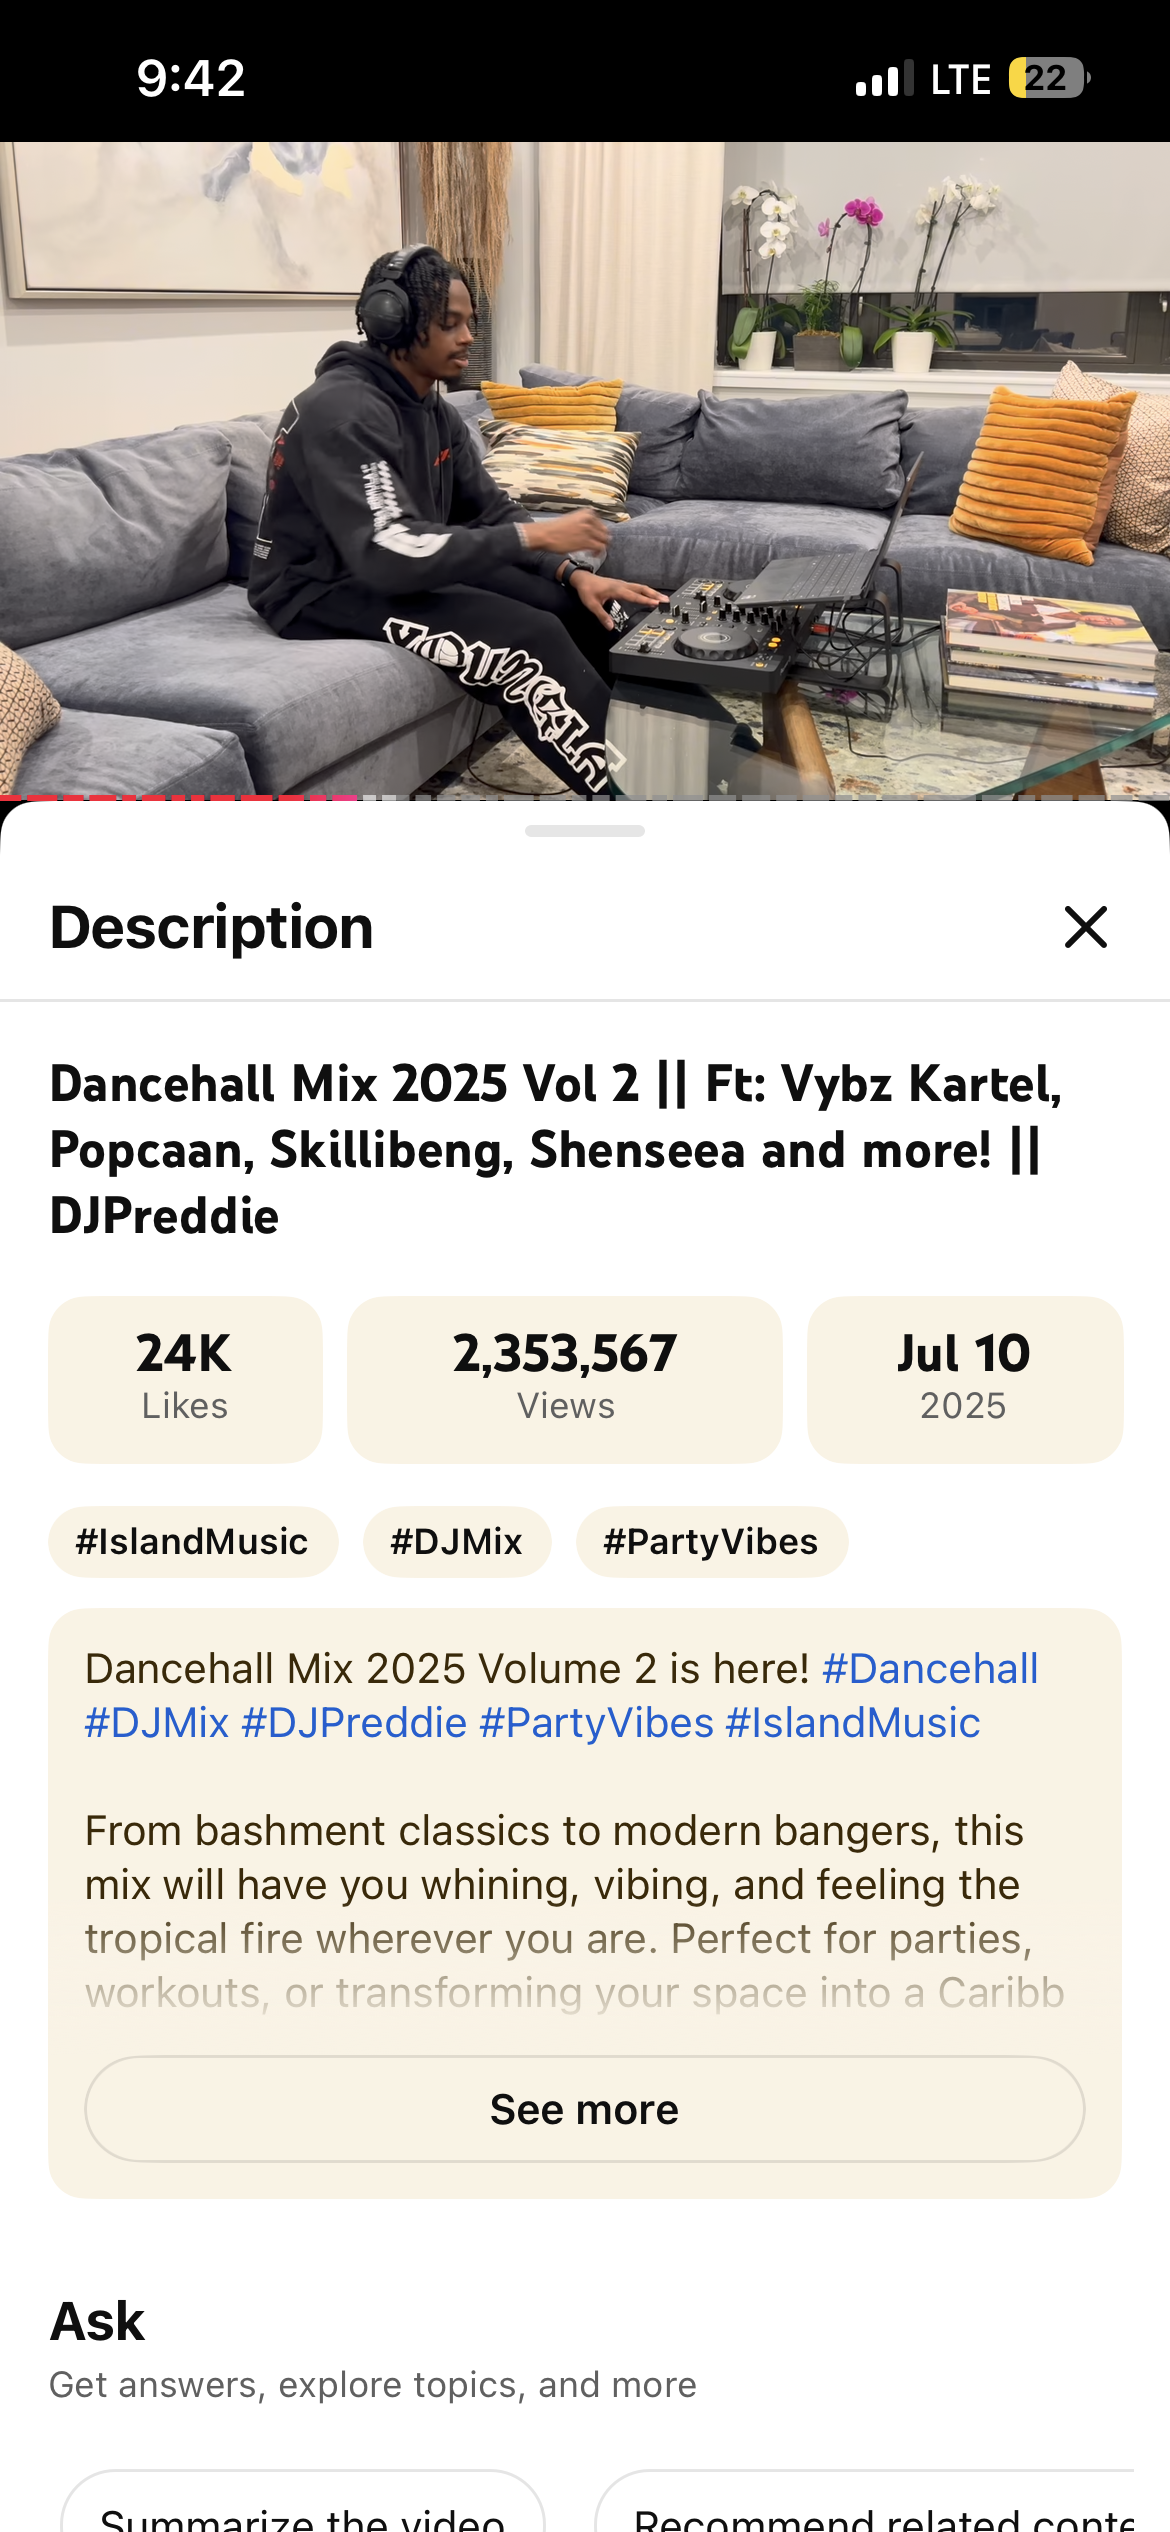Tap the Jul 10 2025 date card
The image size is (1170, 2532).
(965, 1380)
